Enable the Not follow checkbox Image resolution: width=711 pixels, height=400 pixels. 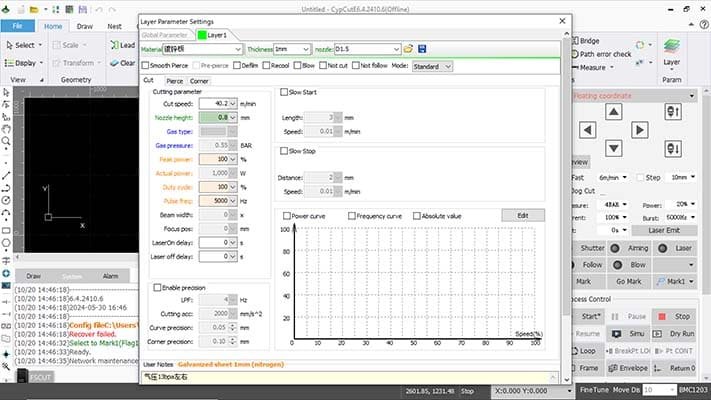[356, 66]
